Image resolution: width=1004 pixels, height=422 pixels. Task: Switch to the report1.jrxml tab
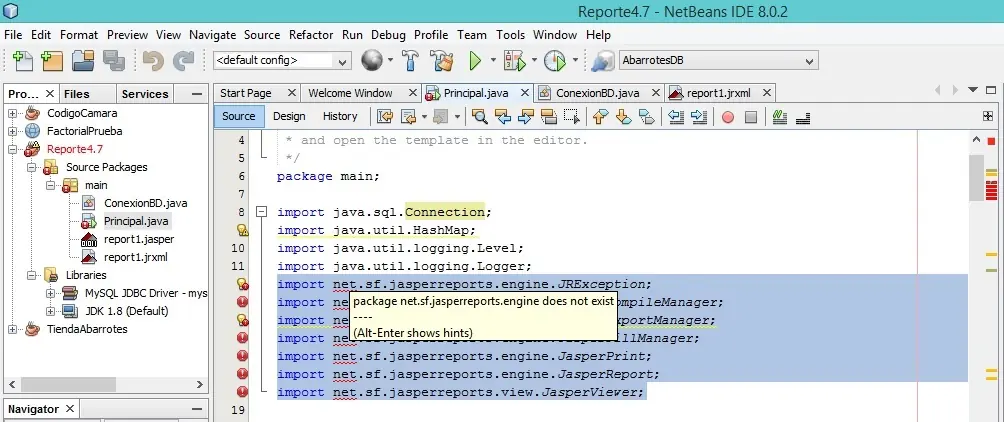(x=718, y=93)
